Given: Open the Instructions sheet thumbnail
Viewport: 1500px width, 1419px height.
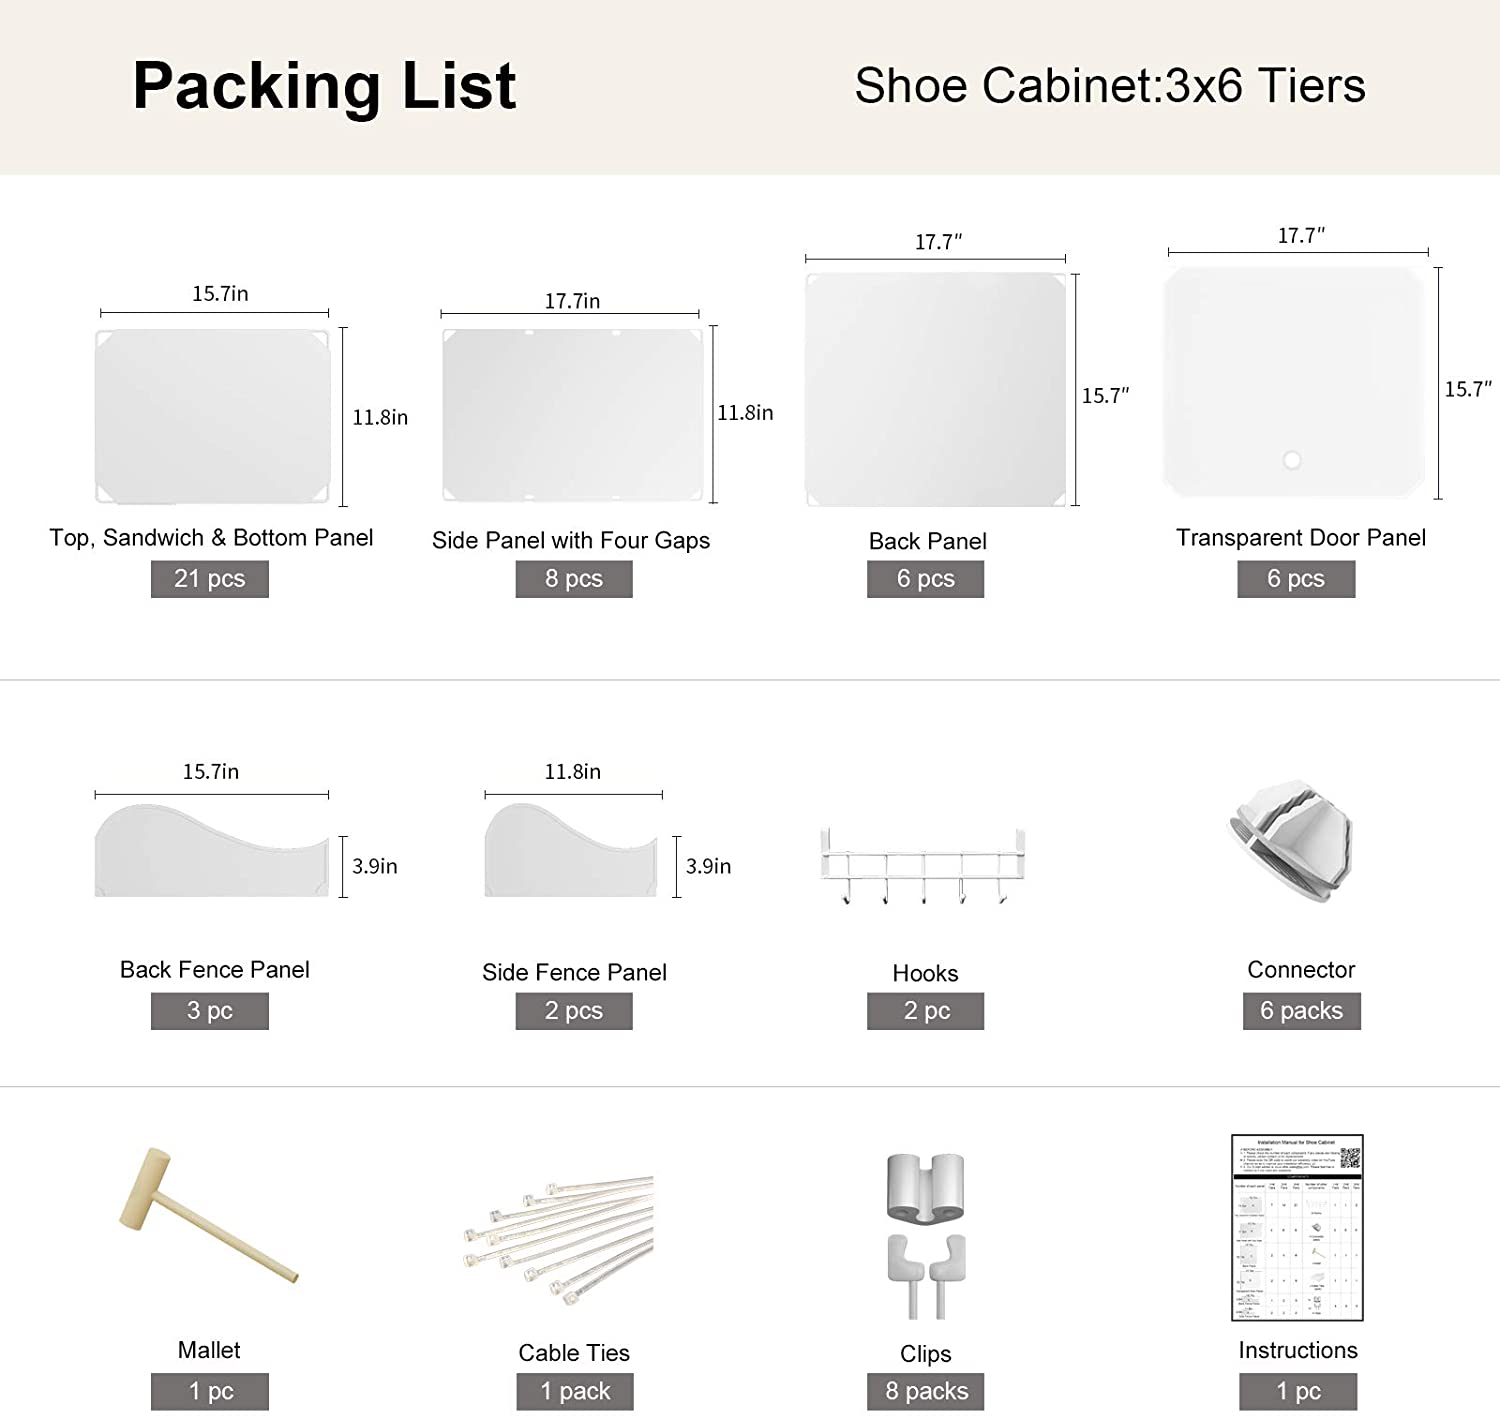Looking at the screenshot, I should tap(1297, 1227).
